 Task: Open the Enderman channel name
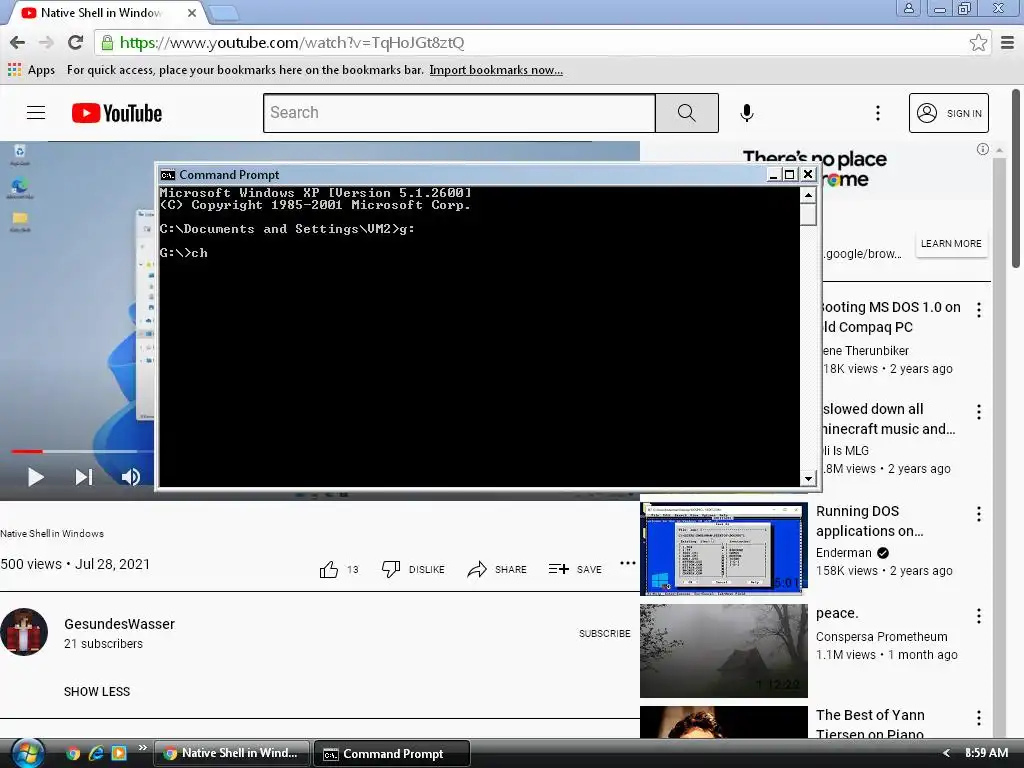pos(843,552)
